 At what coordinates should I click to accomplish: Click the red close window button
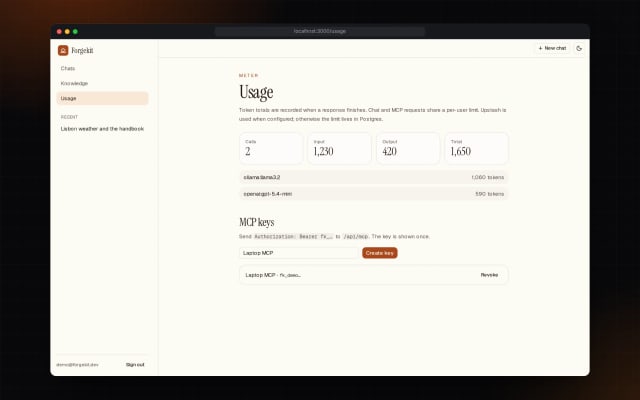(59, 31)
